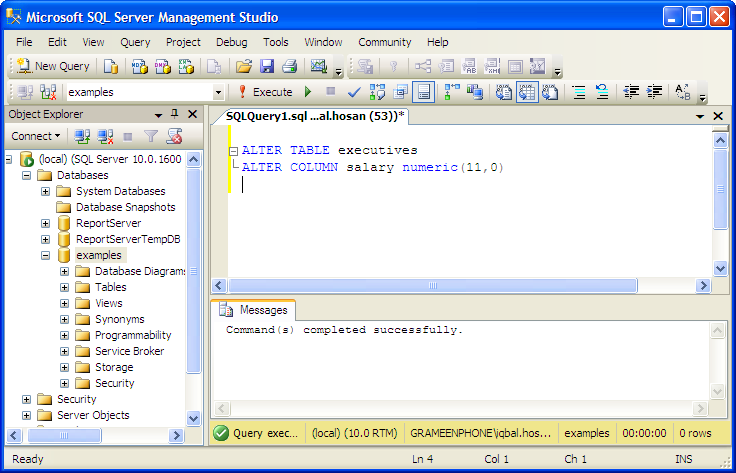Open a Database Engine Query
This screenshot has height=473, width=736.
click(111, 67)
